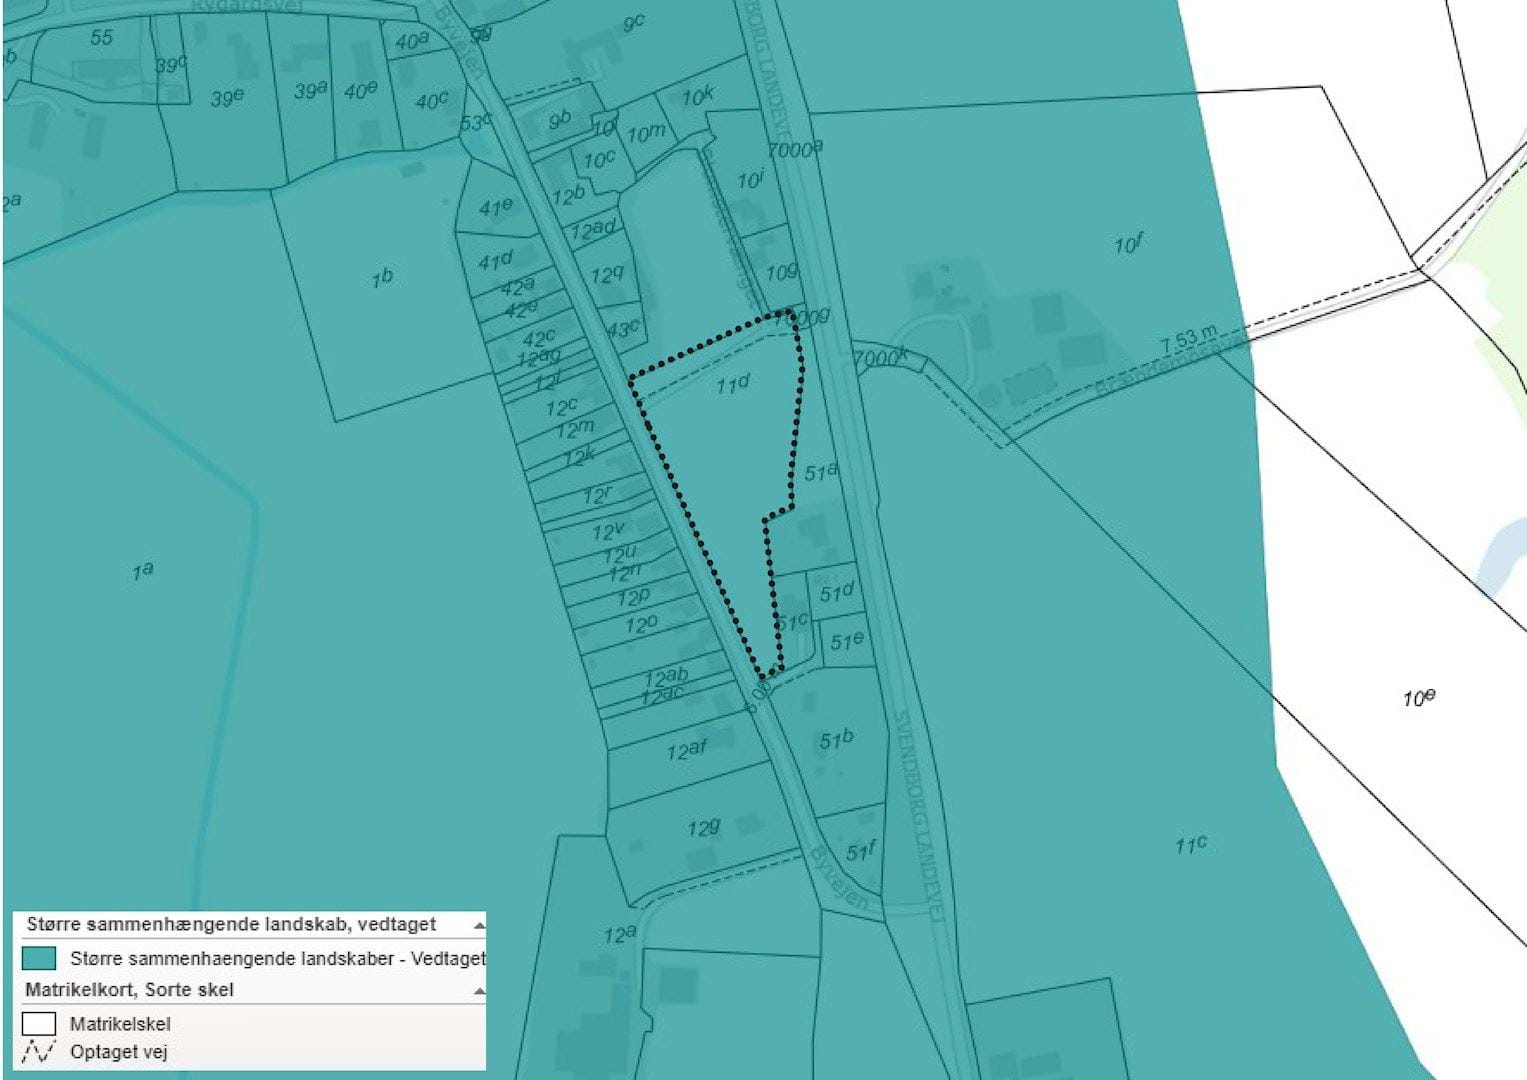
Task: Select the 'Større sammenhængende landskaber - Vedtaget' legend entry
Action: tap(277, 958)
